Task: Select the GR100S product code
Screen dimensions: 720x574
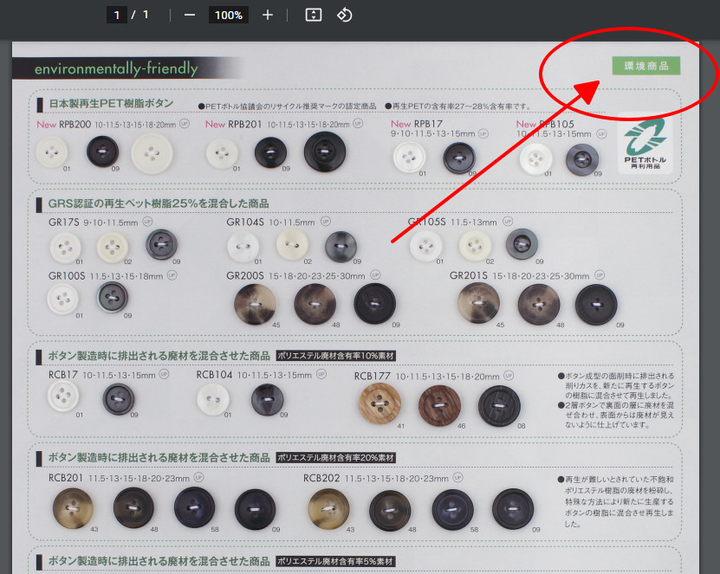Action: 67,276
